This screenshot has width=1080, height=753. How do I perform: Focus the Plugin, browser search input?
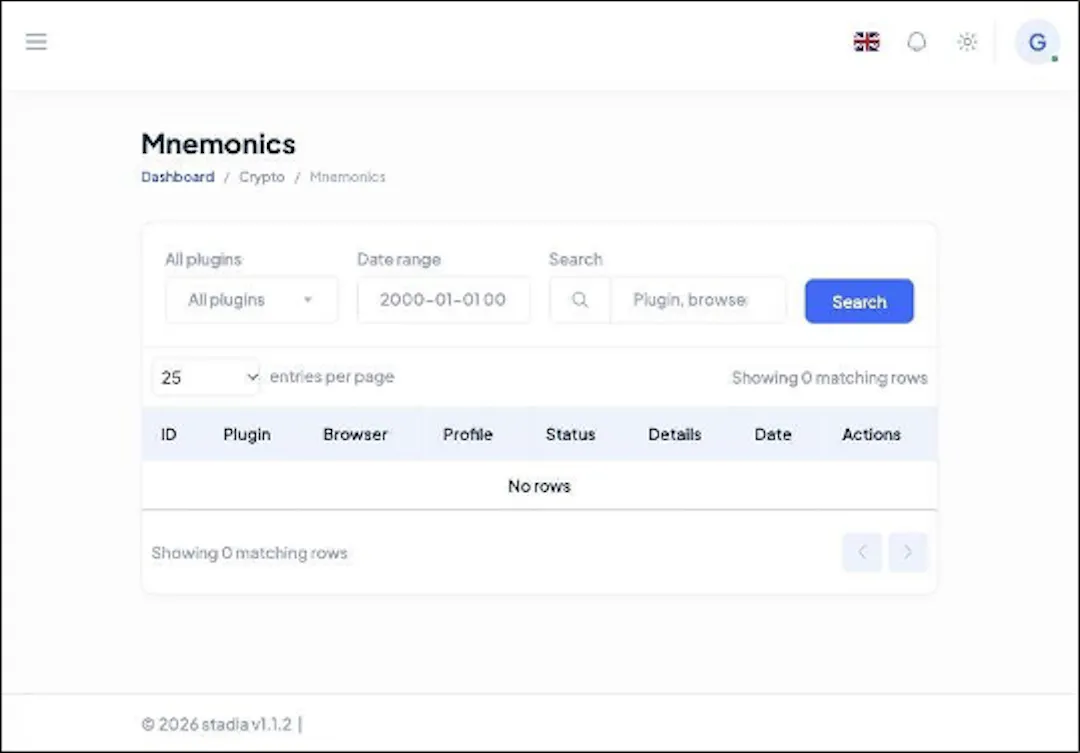pos(698,300)
